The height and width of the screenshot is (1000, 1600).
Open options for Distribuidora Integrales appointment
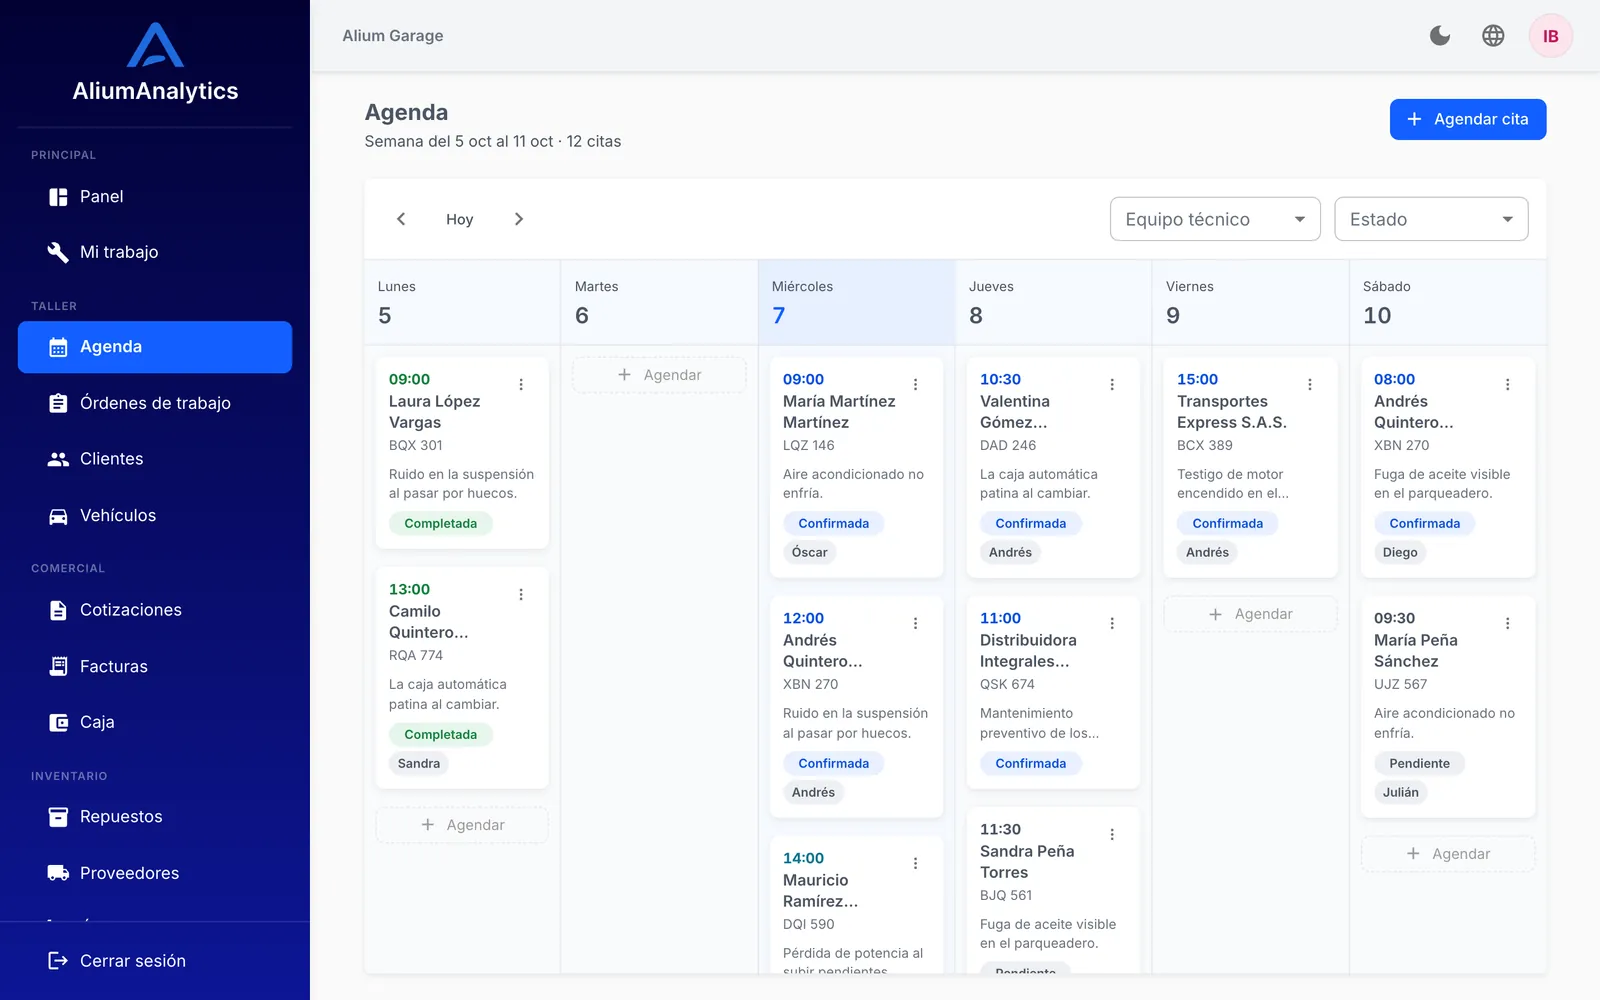point(1112,623)
